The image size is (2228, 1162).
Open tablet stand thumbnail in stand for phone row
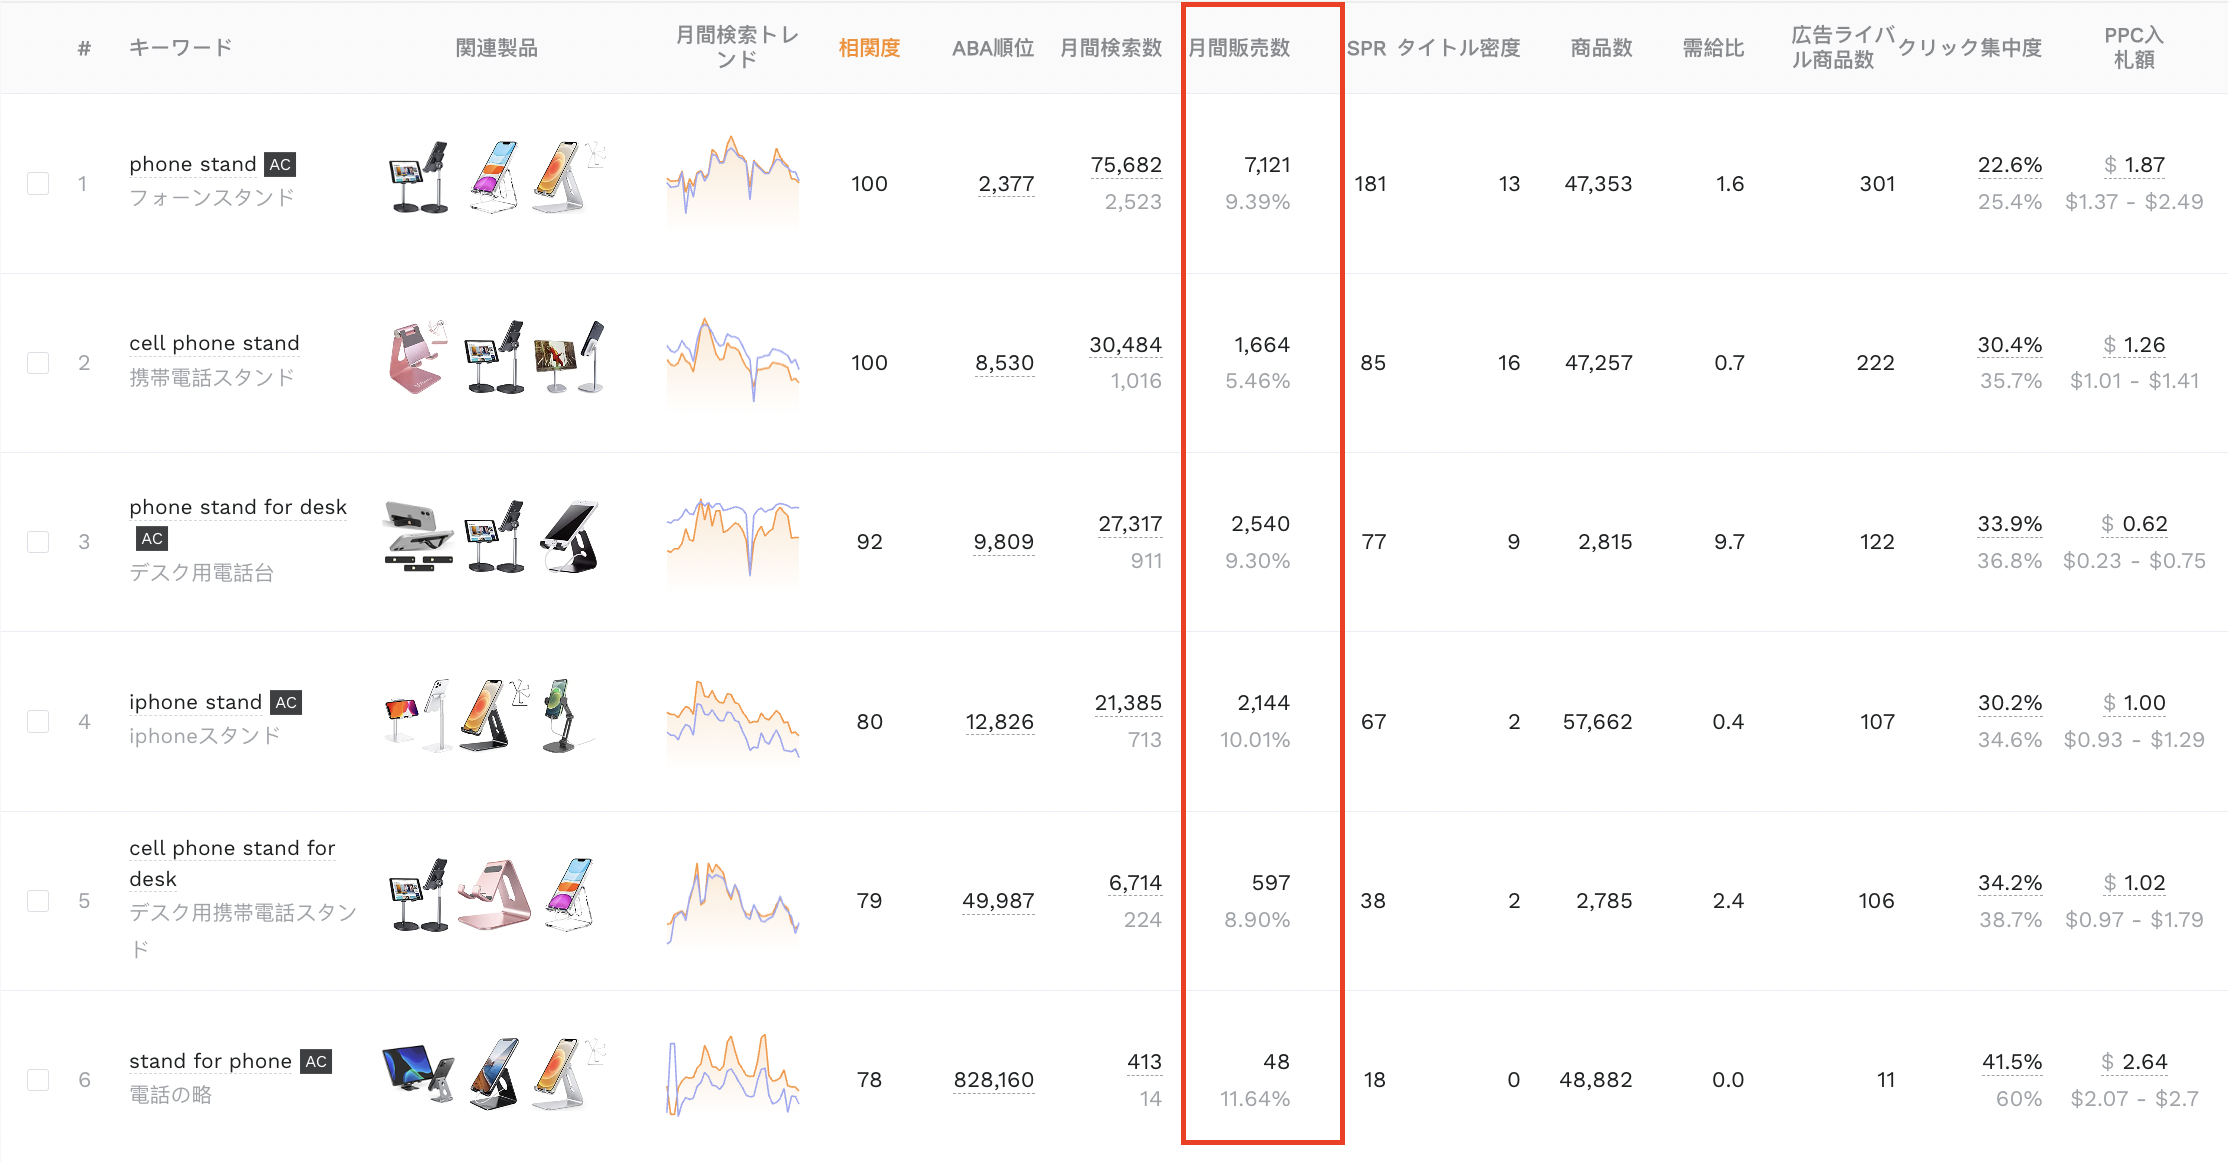point(418,1074)
